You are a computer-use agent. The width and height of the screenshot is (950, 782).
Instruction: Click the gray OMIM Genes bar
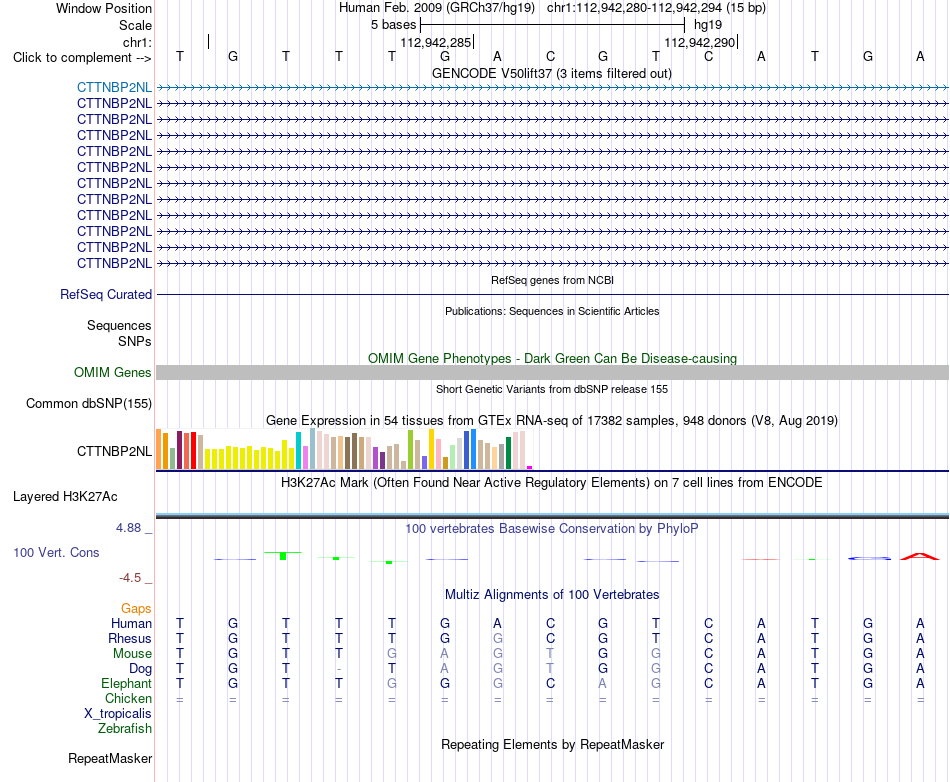point(552,373)
